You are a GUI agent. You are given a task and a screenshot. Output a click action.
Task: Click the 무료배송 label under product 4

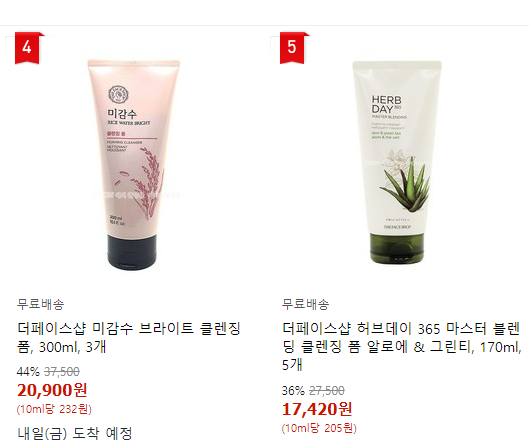click(40, 304)
